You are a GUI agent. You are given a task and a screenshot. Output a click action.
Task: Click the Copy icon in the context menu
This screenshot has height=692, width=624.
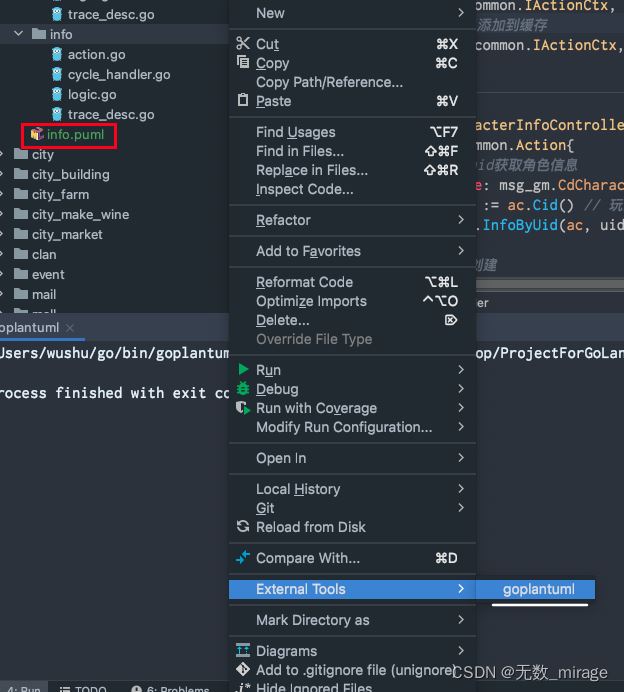[243, 62]
